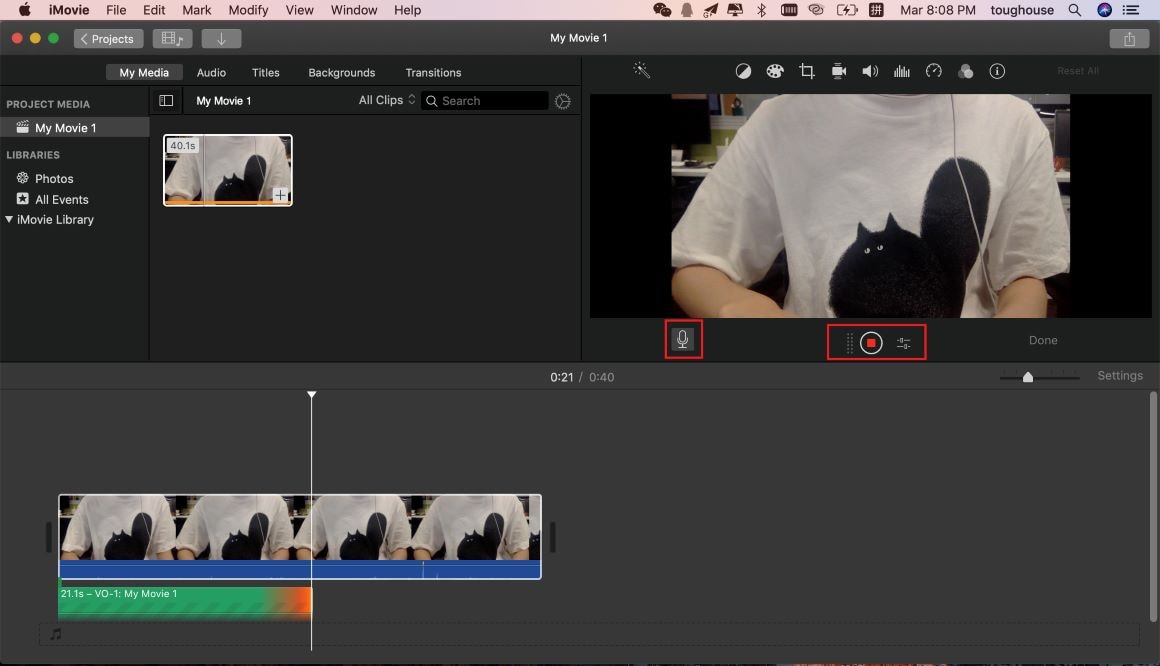
Task: Open WeChat in the menu bar
Action: [662, 10]
